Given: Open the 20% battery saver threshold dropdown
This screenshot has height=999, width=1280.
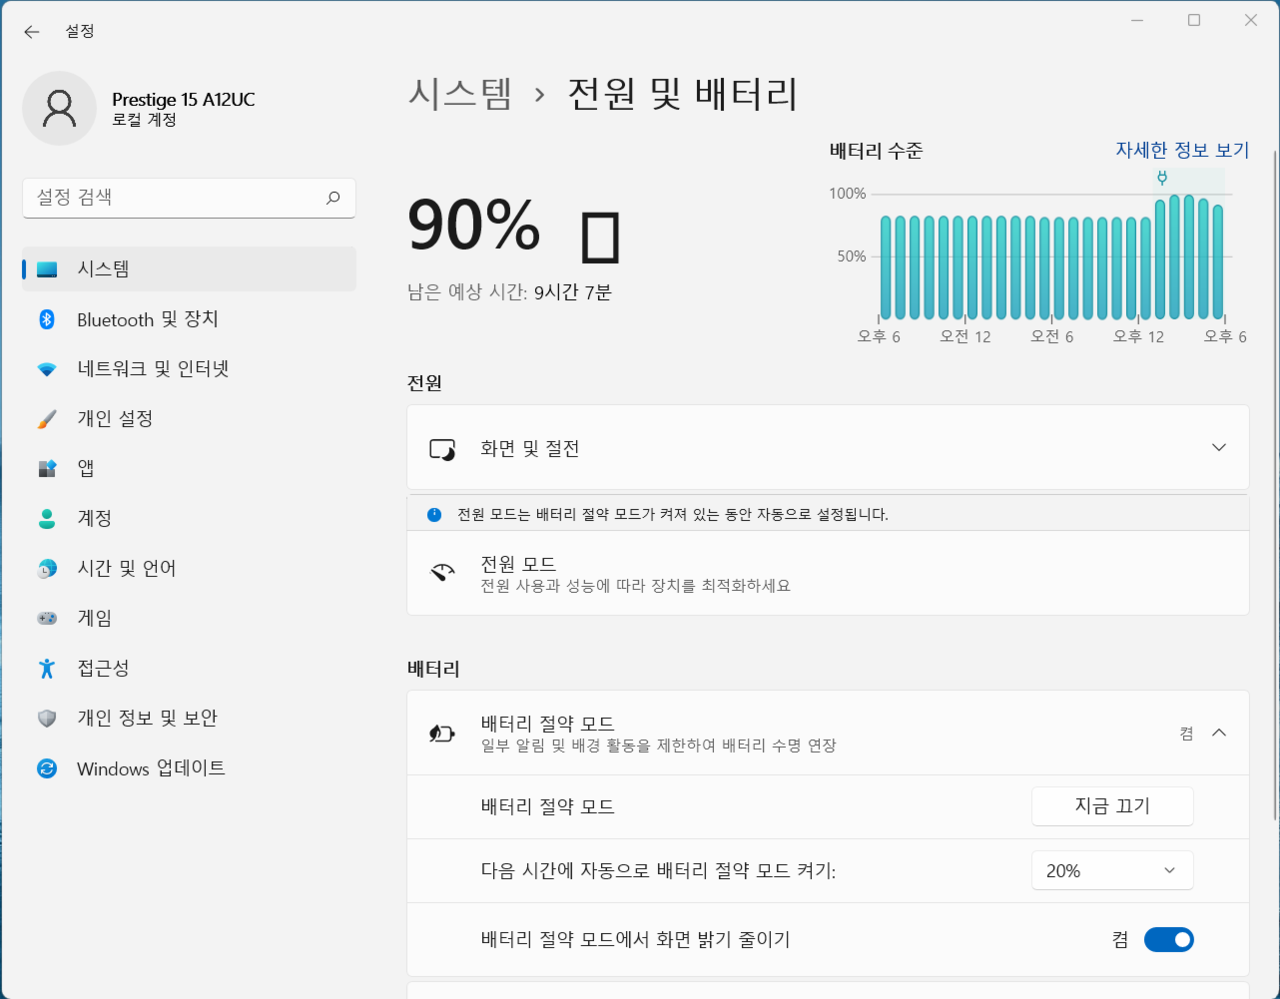Looking at the screenshot, I should pos(1111,871).
